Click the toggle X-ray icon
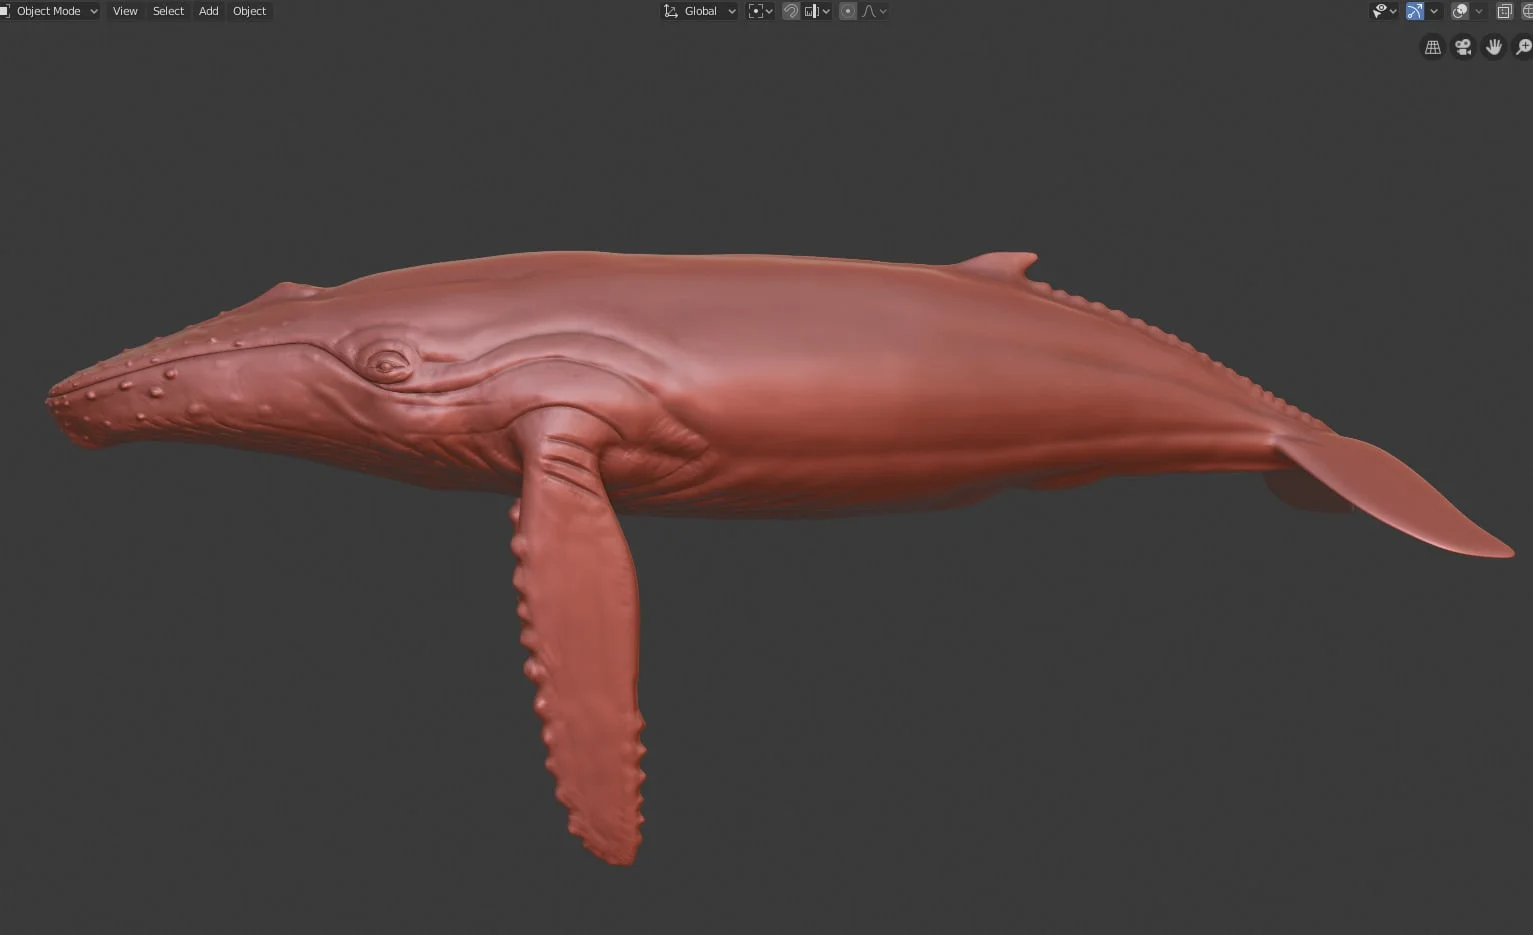The image size is (1533, 935). (1504, 11)
